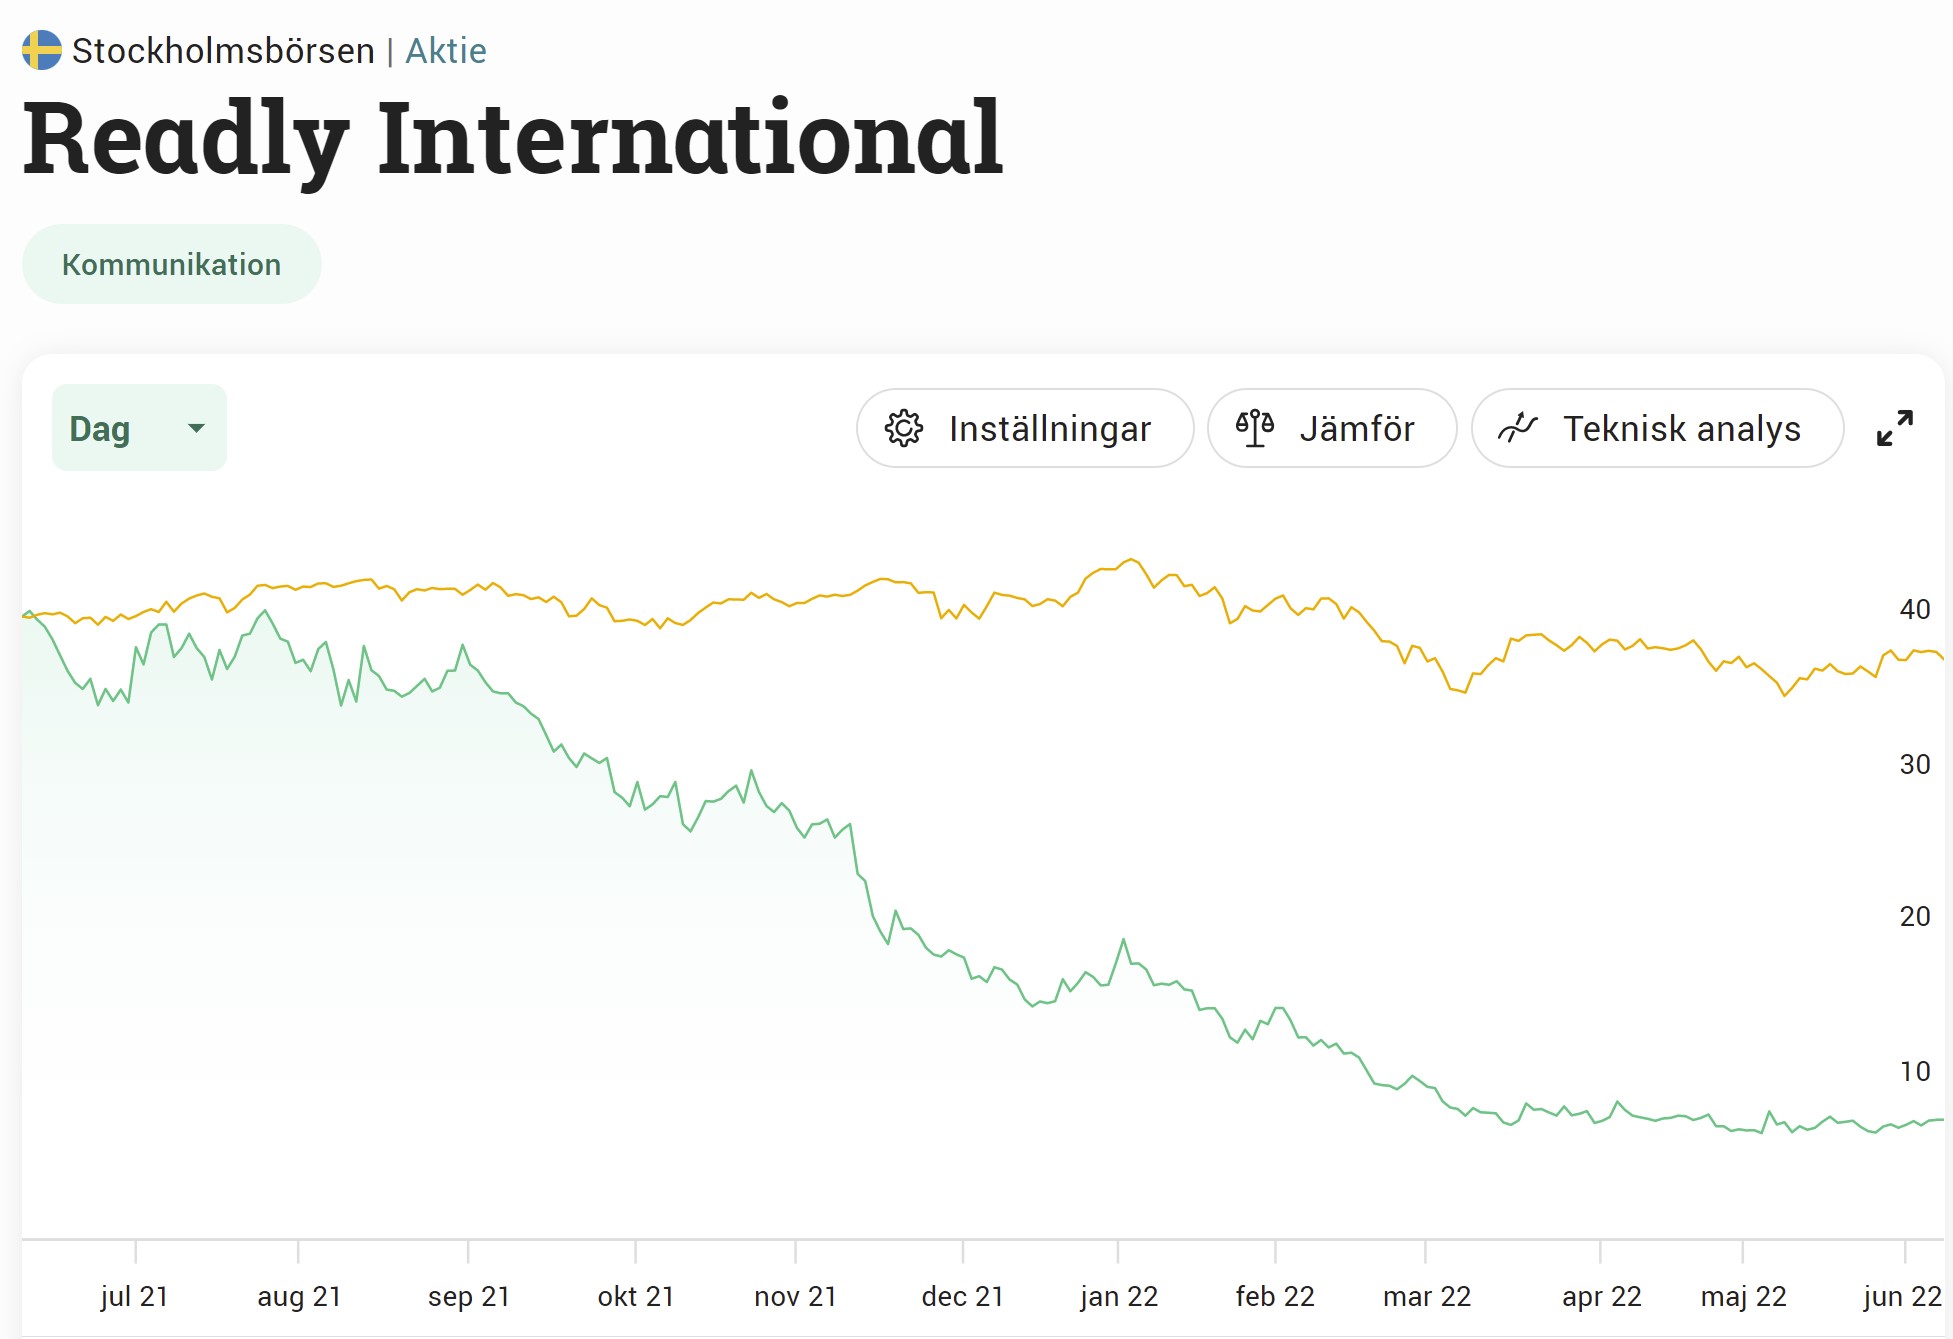Open the Aktie link

(x=446, y=51)
